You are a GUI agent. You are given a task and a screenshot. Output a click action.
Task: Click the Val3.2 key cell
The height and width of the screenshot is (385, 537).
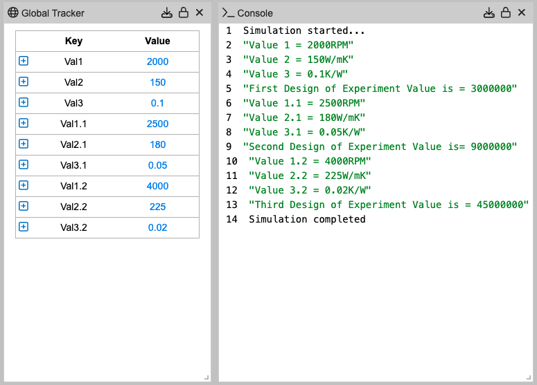(74, 227)
